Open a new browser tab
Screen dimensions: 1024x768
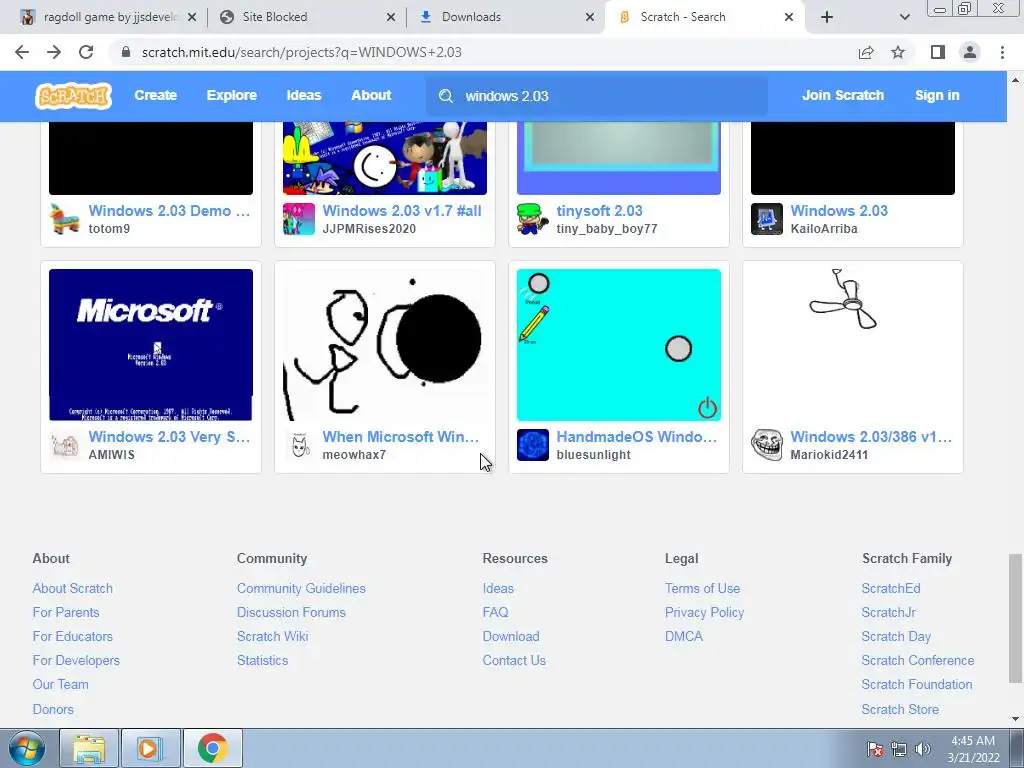tap(827, 17)
